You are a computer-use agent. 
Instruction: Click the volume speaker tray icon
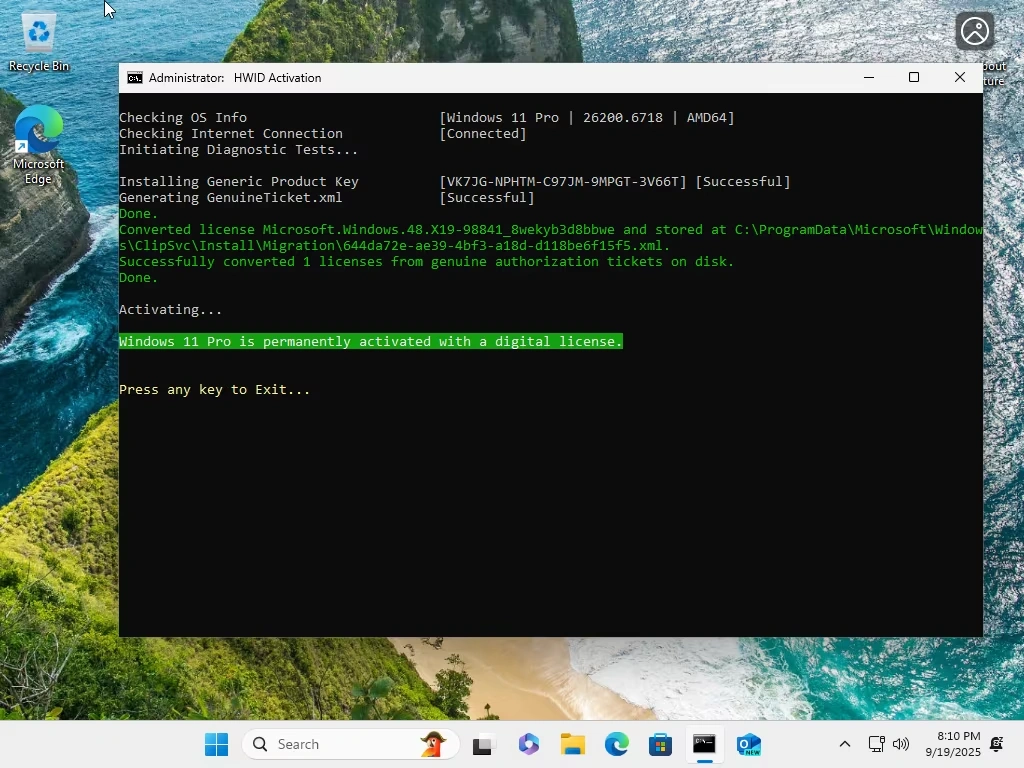pos(901,744)
